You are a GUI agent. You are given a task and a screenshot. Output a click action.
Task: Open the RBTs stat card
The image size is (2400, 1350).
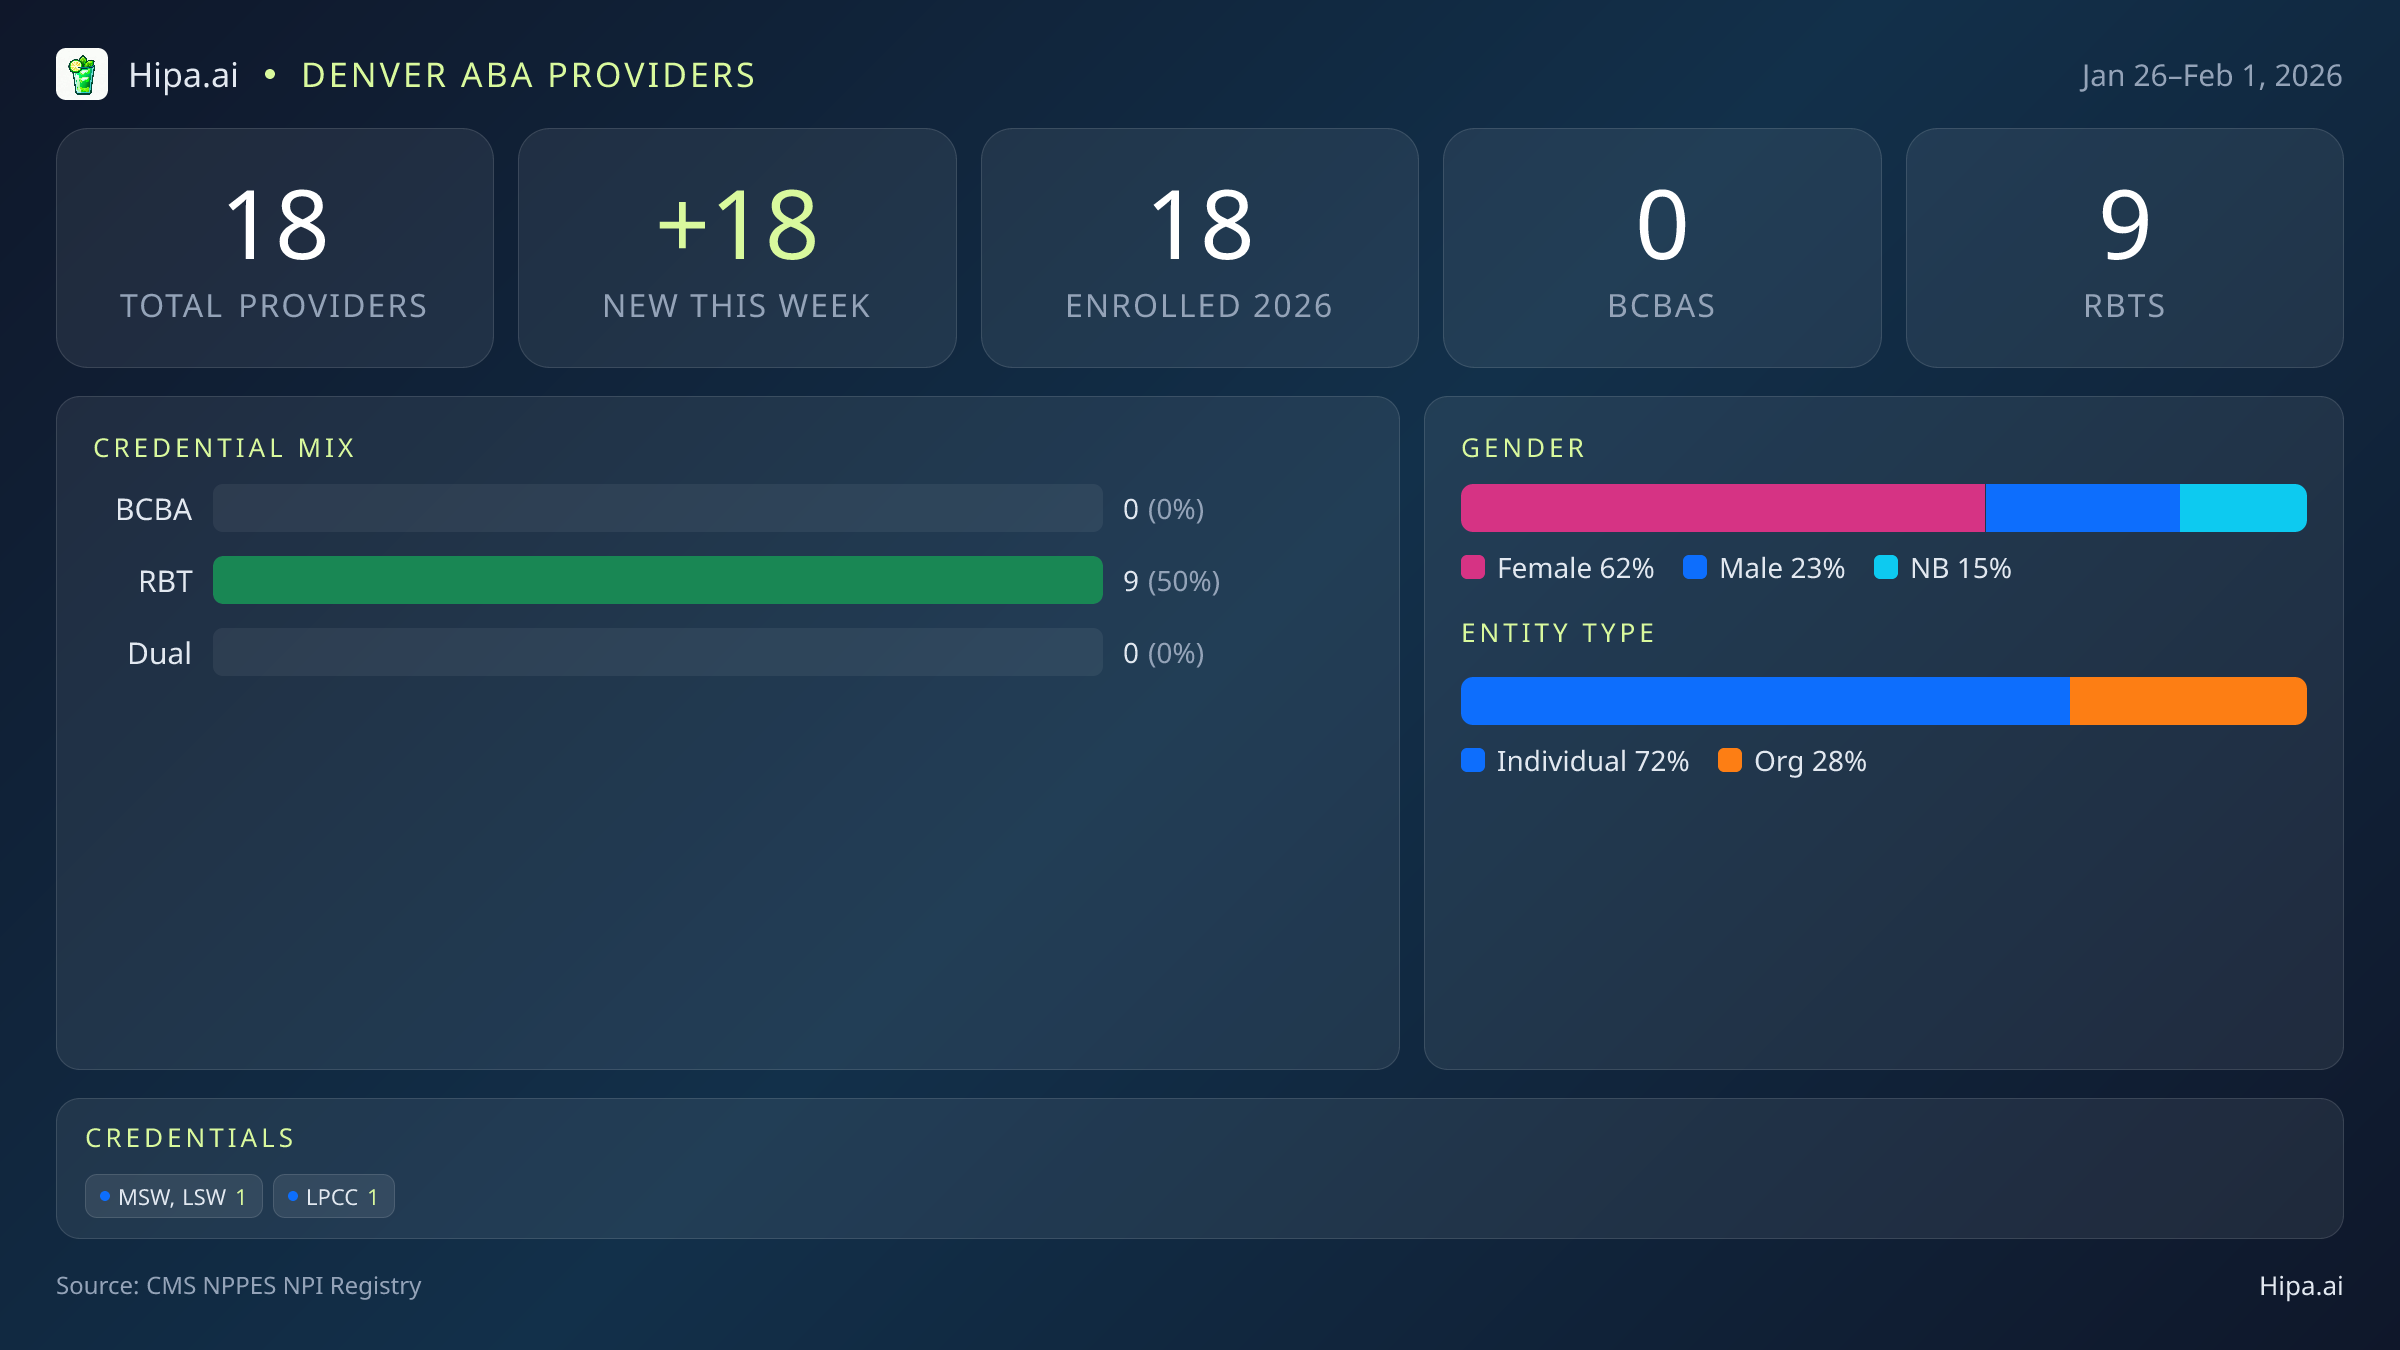pyautogui.click(x=2124, y=247)
